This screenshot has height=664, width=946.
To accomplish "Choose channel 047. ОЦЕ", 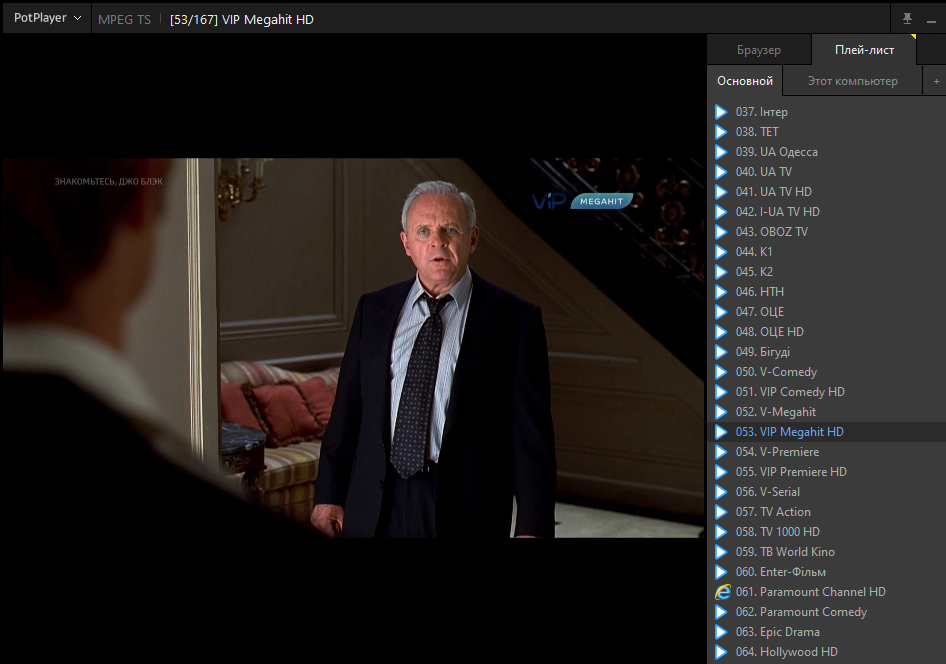I will click(827, 312).
